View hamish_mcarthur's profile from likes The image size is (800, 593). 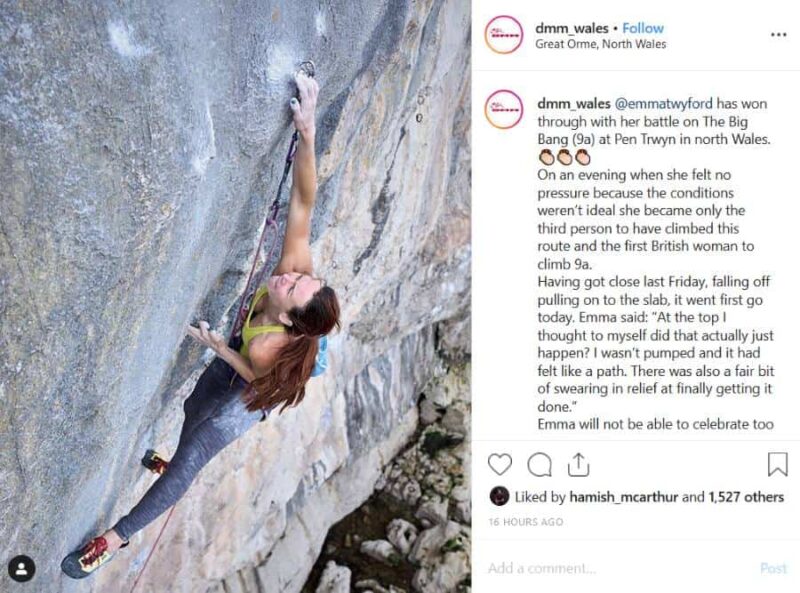(623, 497)
